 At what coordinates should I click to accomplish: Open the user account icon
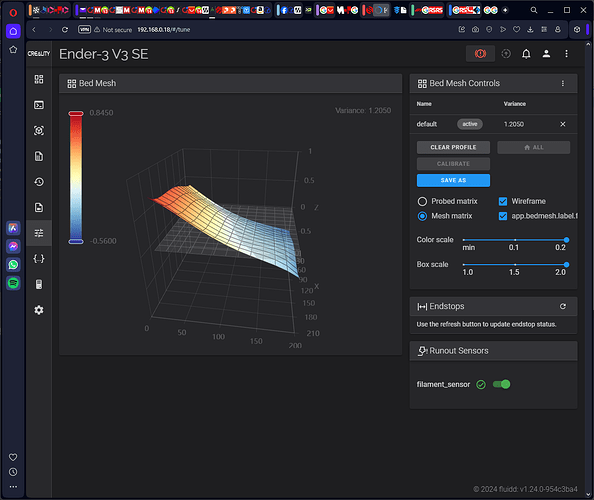point(546,54)
